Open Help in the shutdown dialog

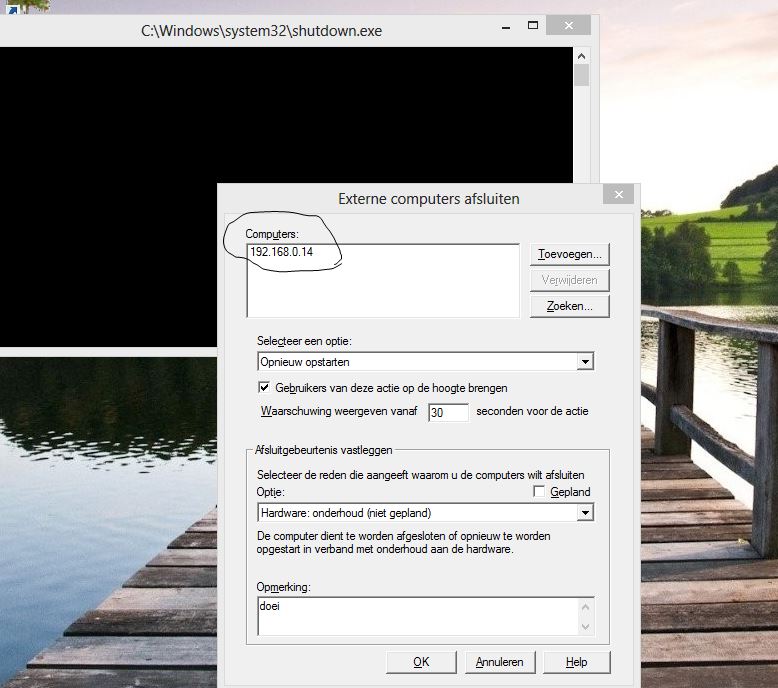pyautogui.click(x=576, y=662)
